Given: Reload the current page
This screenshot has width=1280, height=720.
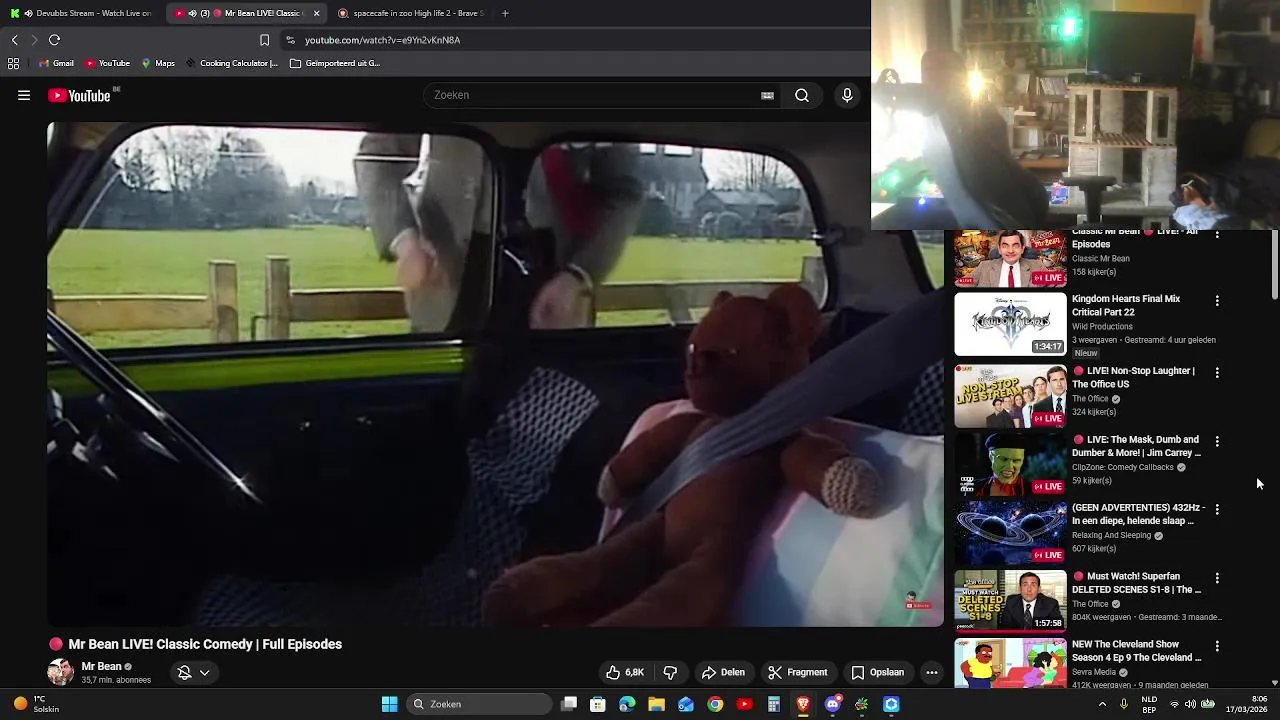Looking at the screenshot, I should (54, 40).
